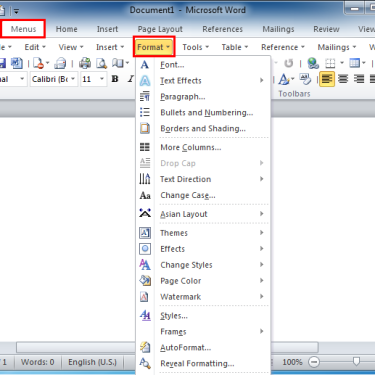
Task: Expand the Page Color submenu
Action: point(262,281)
